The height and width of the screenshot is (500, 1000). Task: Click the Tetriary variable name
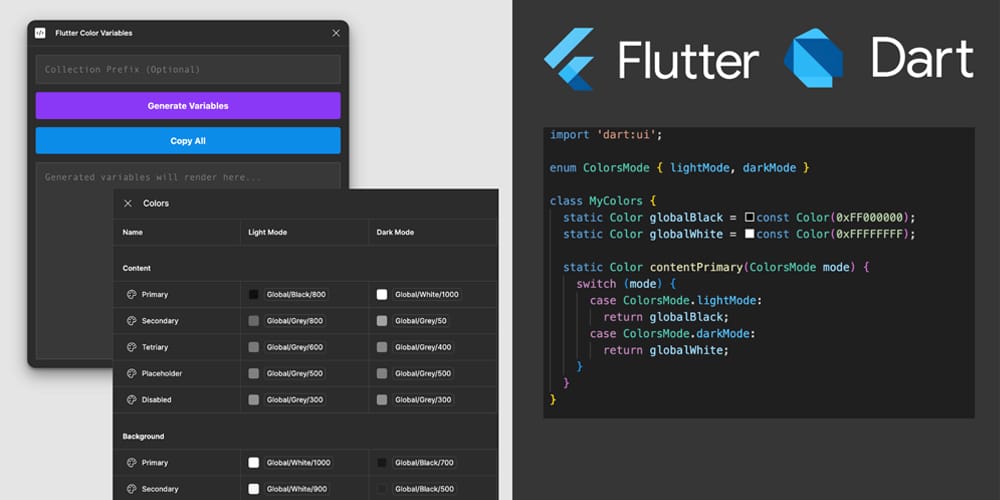(155, 347)
